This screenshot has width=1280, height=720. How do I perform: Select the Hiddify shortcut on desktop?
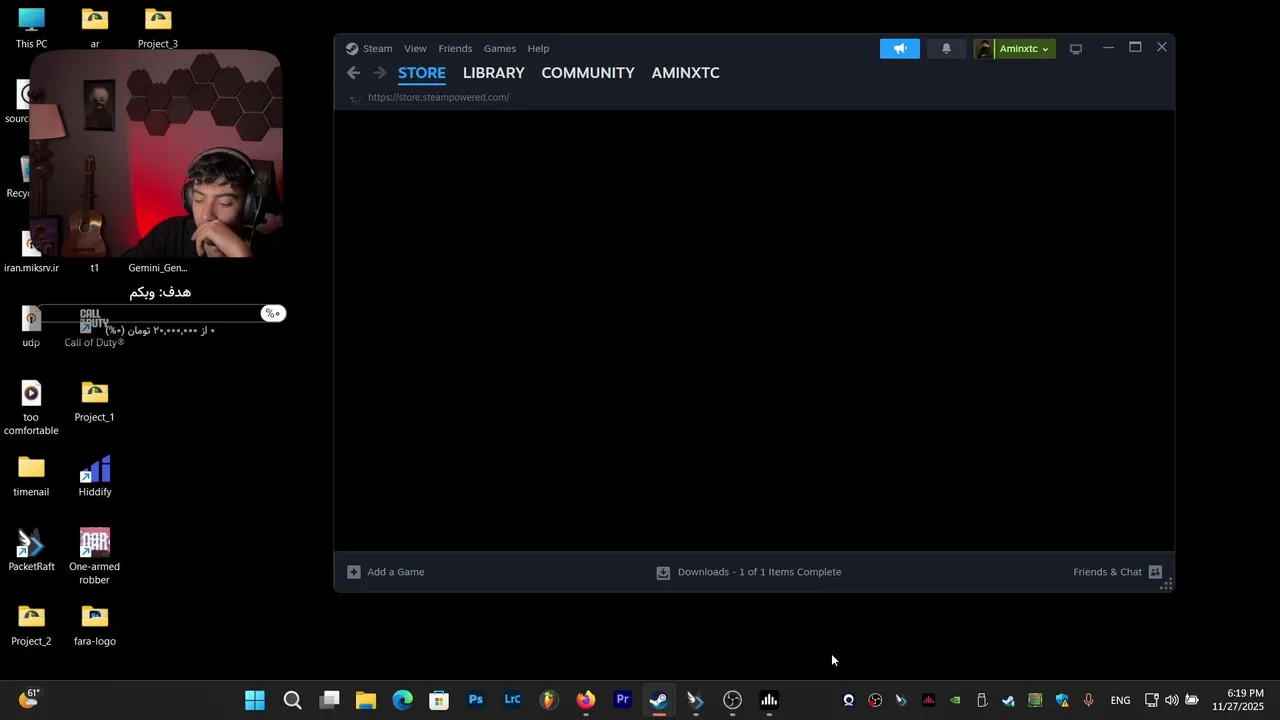[x=95, y=476]
